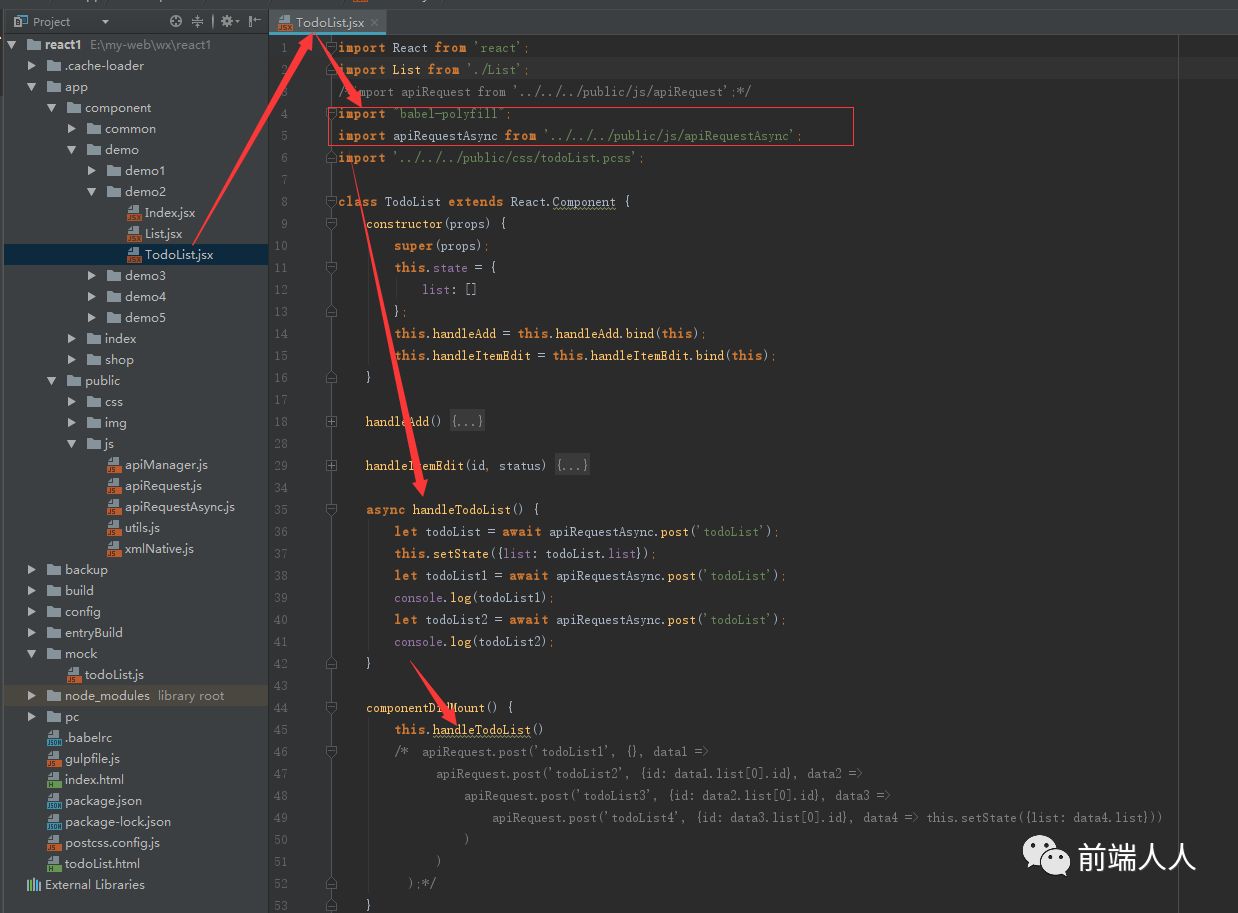The height and width of the screenshot is (913, 1238).
Task: Click the folded handleItemEdit code placeholder
Action: point(572,463)
